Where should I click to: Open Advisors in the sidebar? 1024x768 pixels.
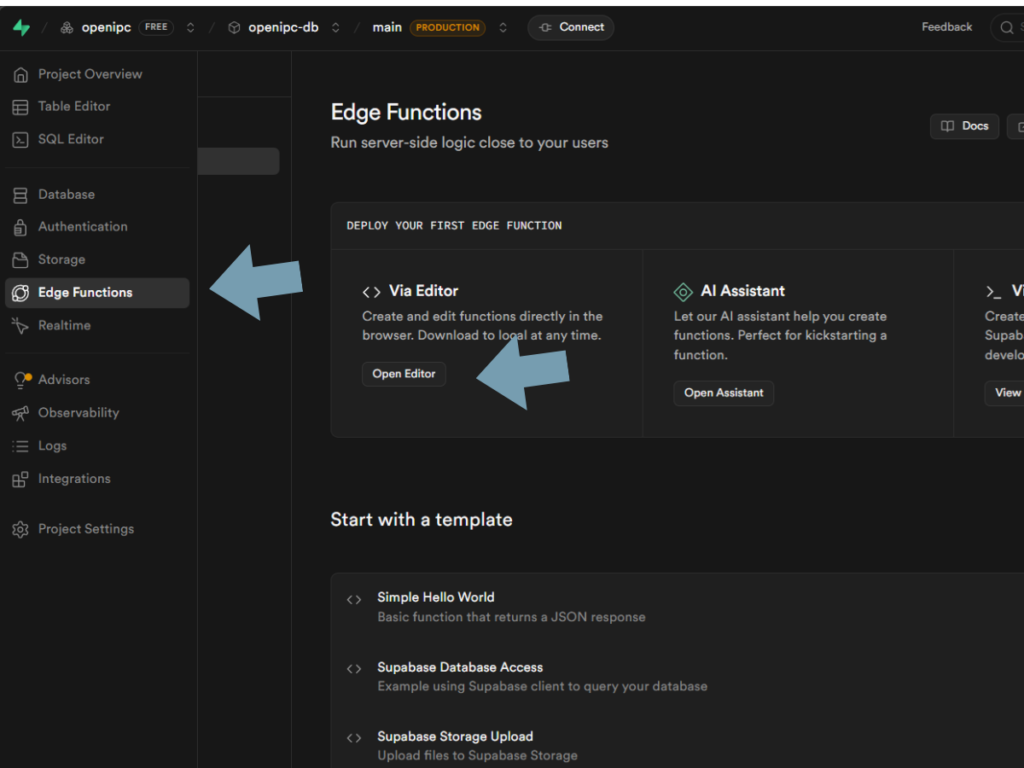pos(97,379)
